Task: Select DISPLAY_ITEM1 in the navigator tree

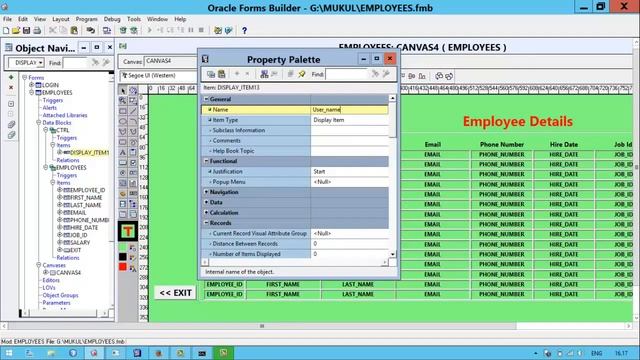Action: (x=89, y=153)
